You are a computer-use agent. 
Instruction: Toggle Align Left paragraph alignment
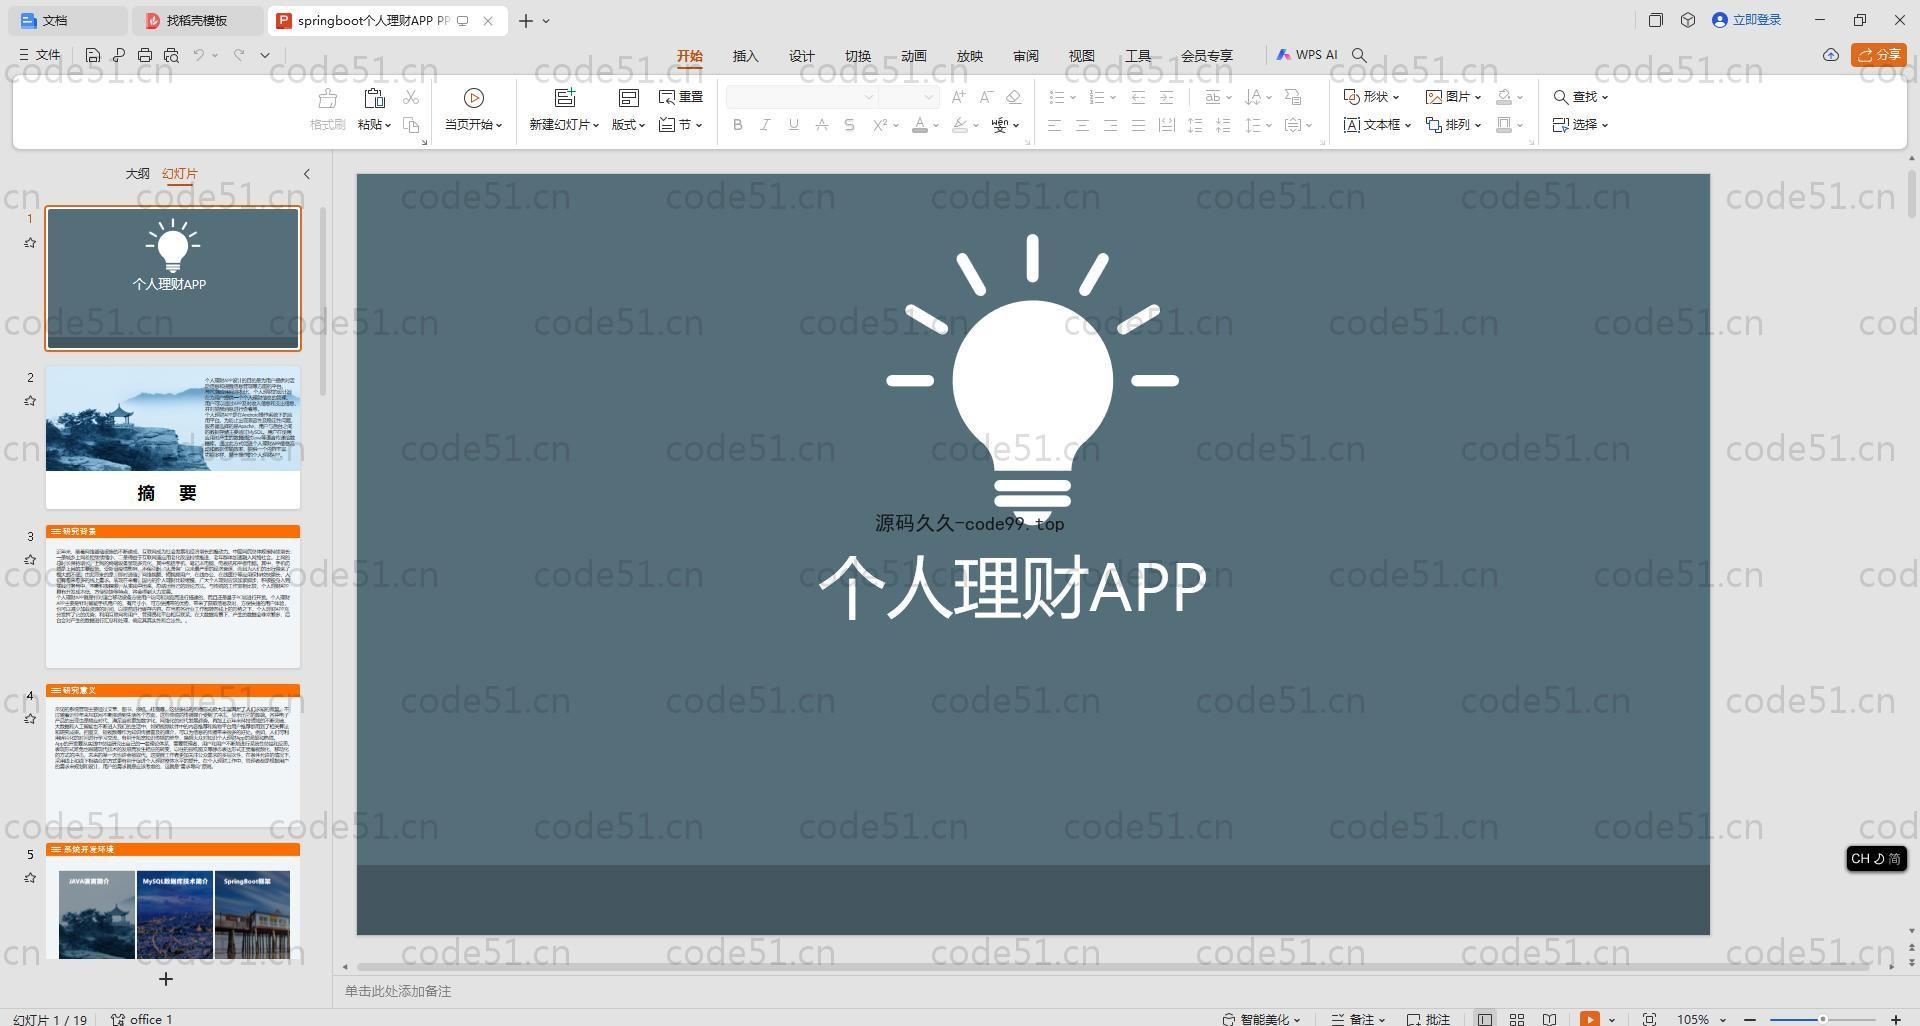(1054, 125)
